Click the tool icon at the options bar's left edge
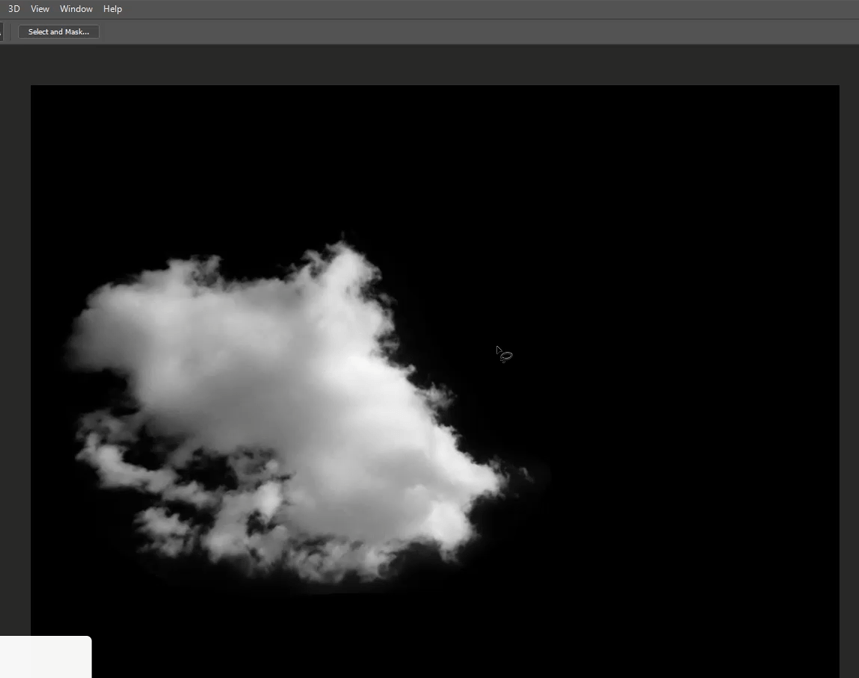859x678 pixels. (x=3, y=31)
